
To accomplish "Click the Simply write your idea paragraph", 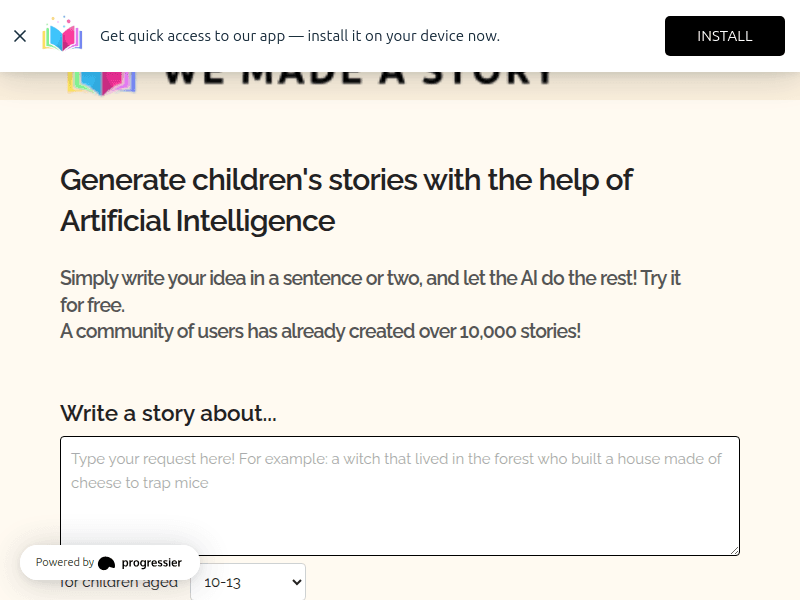I will (370, 291).
